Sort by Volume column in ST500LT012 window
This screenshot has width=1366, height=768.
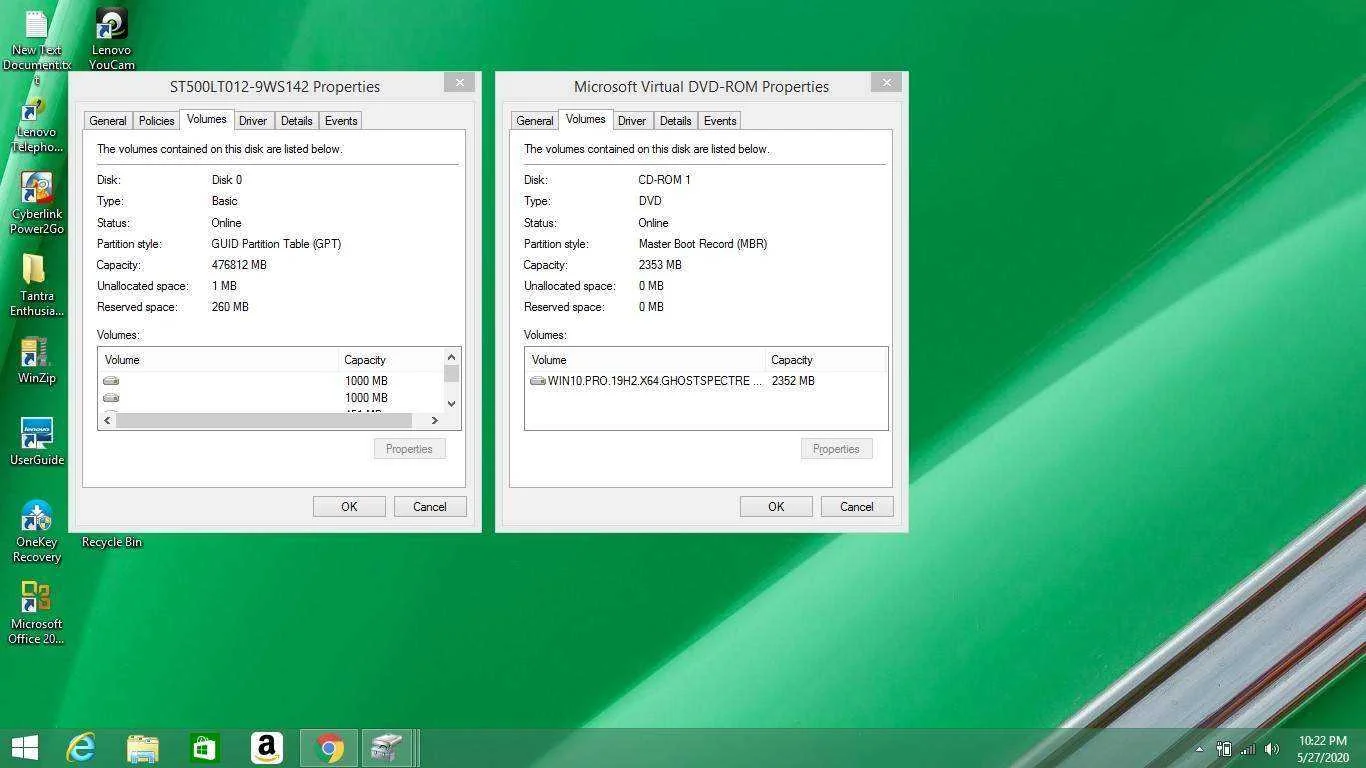click(219, 360)
